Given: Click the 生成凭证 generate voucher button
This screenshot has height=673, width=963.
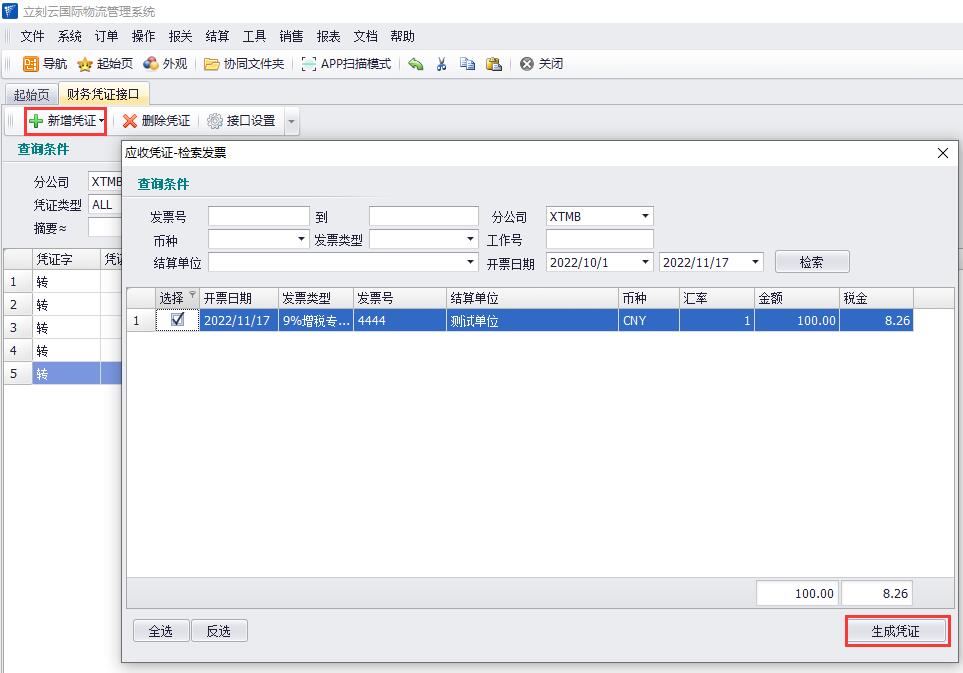Looking at the screenshot, I should pyautogui.click(x=894, y=631).
